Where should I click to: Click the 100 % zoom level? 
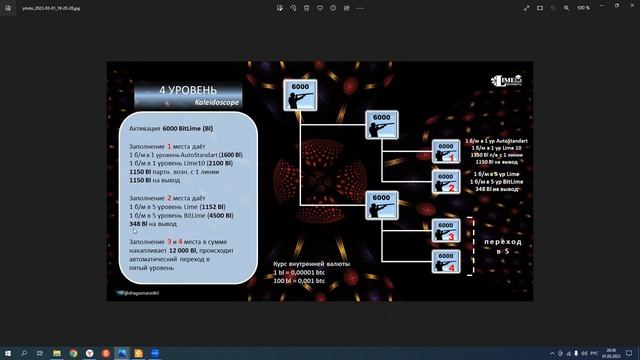(583, 8)
